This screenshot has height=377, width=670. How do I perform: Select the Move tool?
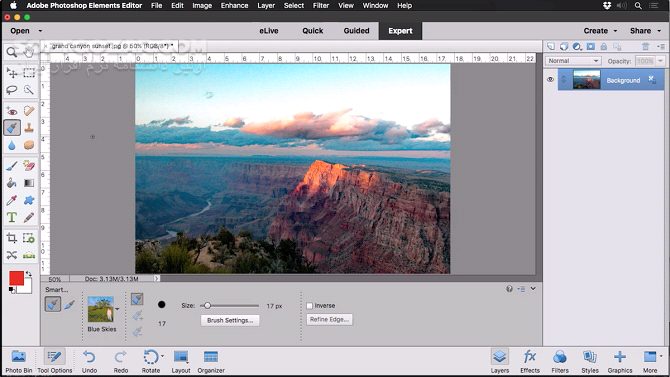(x=12, y=73)
